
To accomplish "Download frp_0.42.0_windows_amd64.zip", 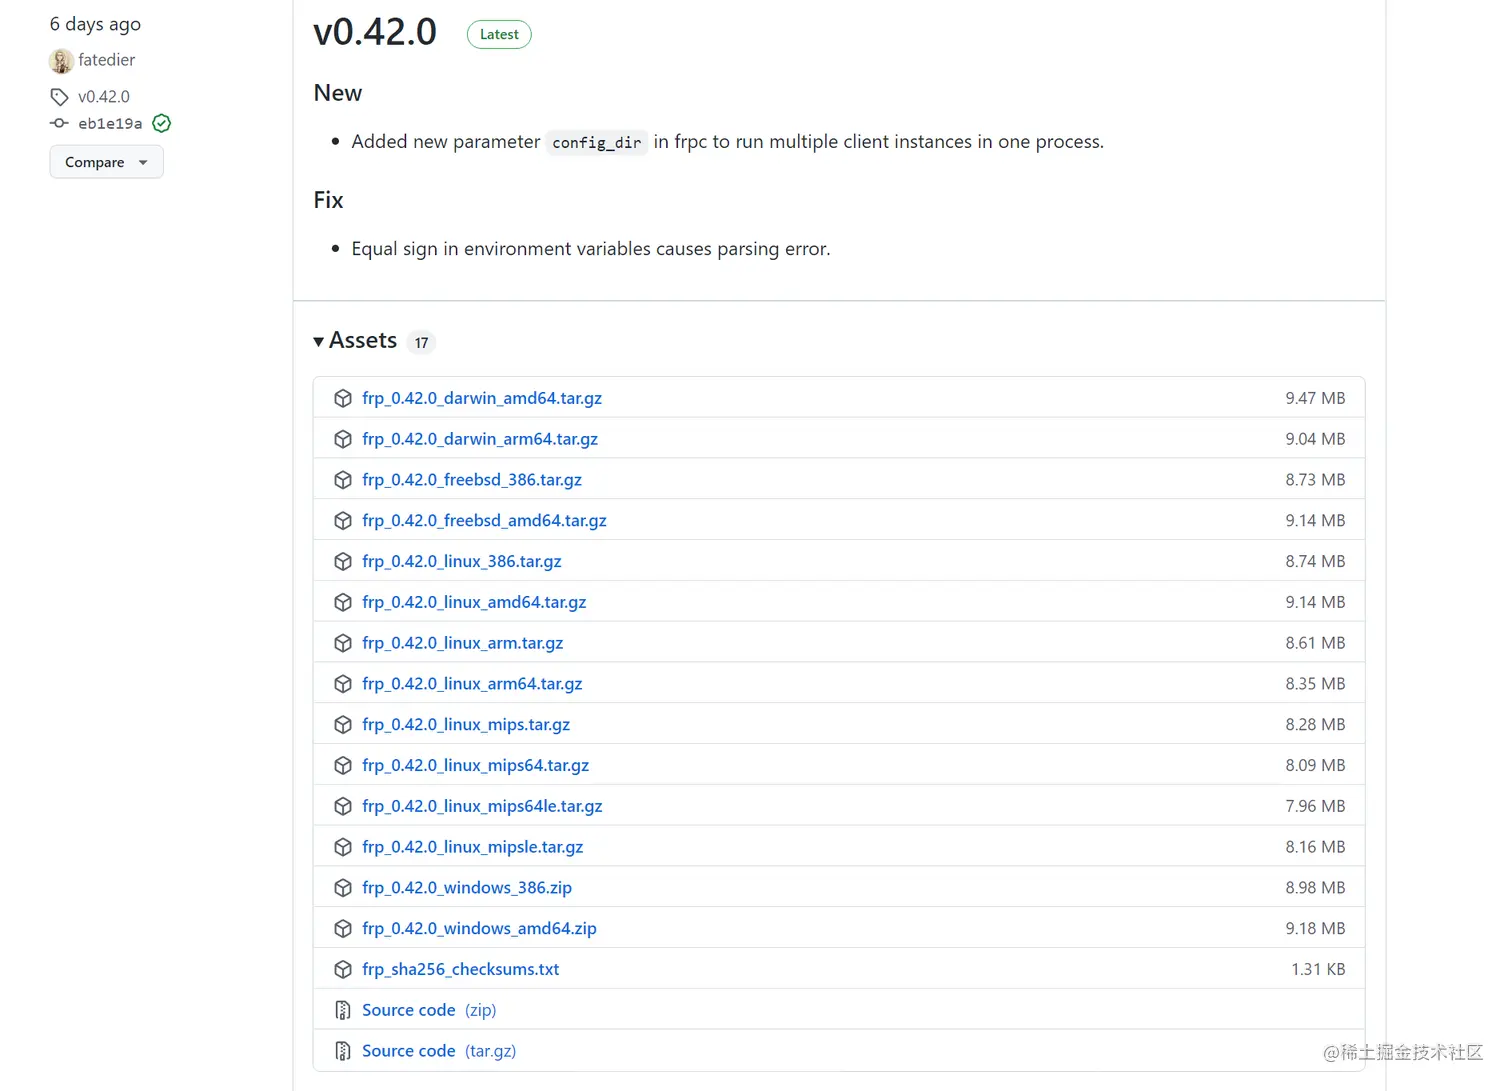I will (x=479, y=929).
